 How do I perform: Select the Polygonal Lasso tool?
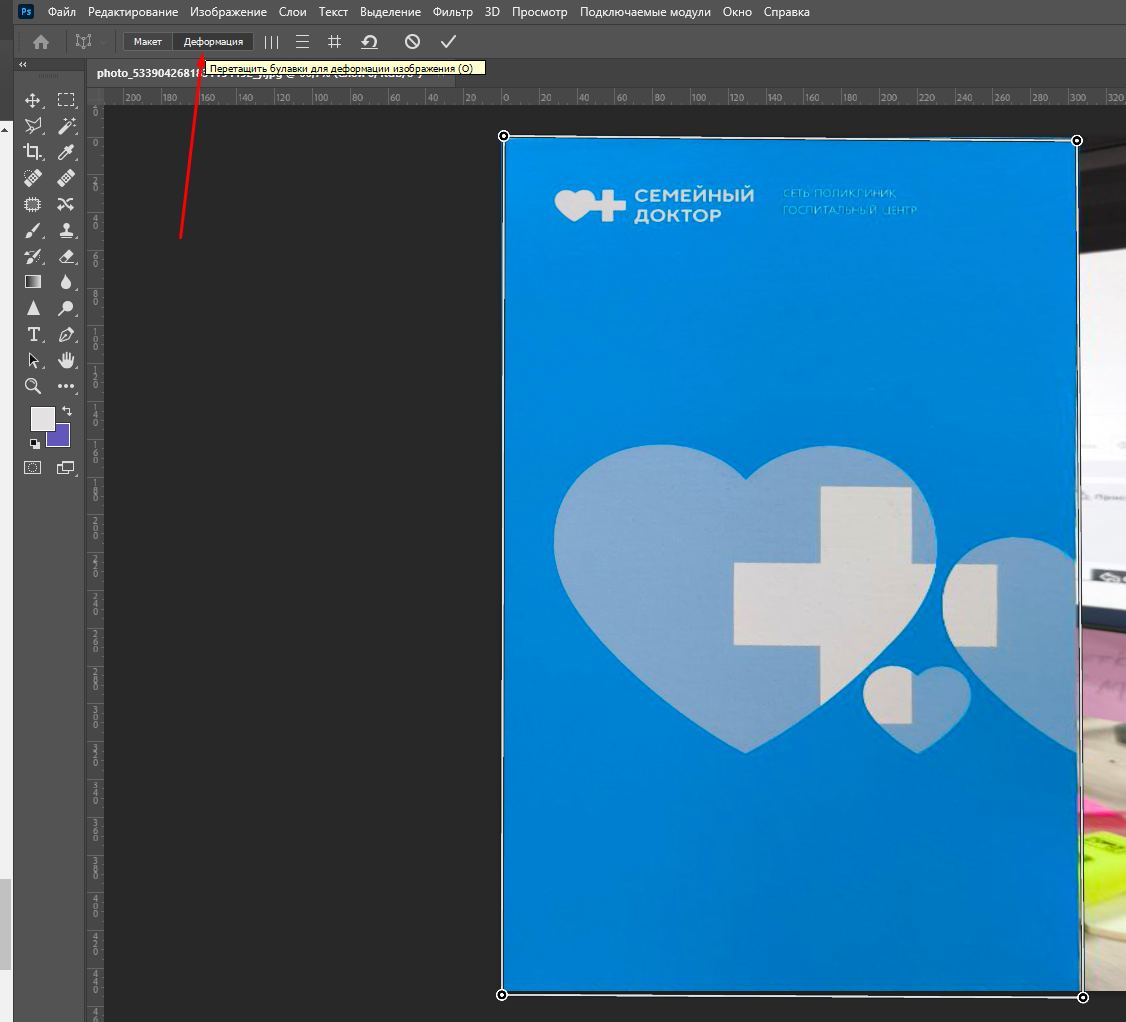pos(32,126)
